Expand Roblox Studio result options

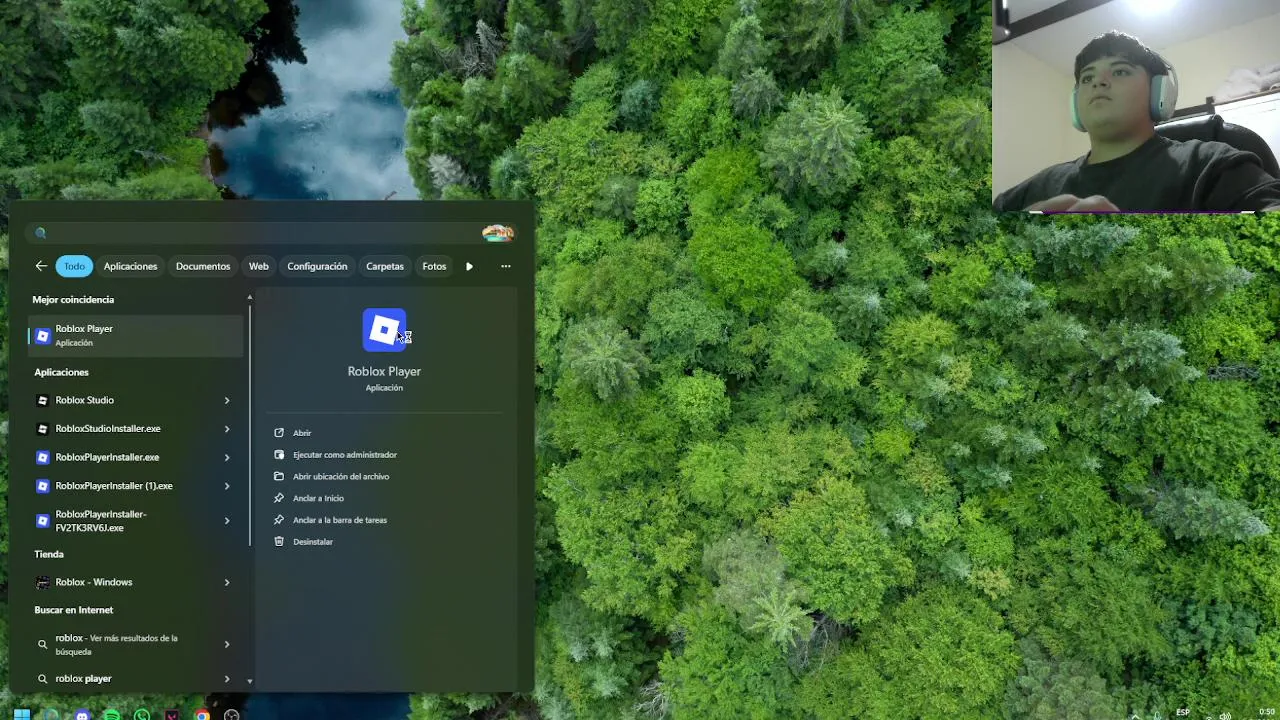(227, 400)
